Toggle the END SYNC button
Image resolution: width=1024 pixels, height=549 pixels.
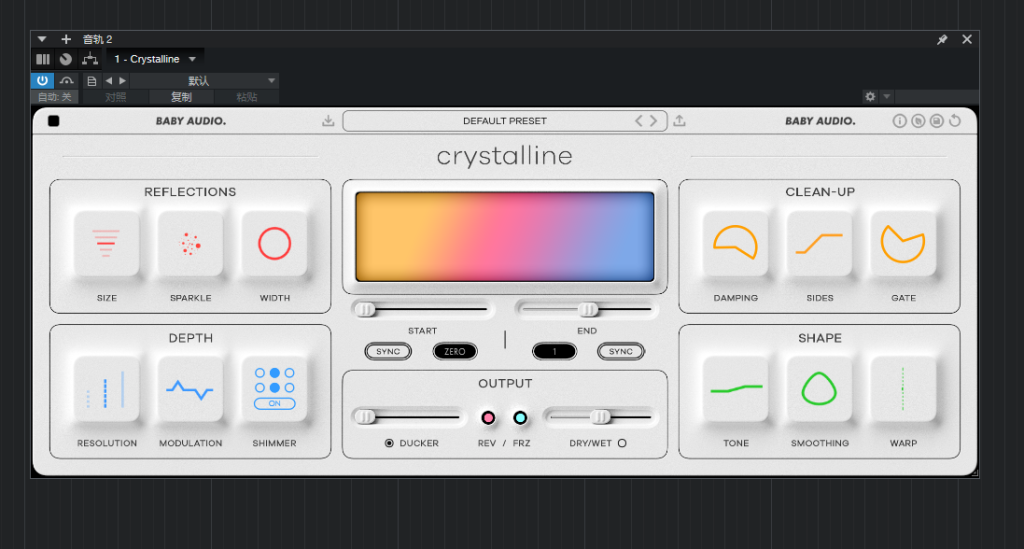point(621,351)
